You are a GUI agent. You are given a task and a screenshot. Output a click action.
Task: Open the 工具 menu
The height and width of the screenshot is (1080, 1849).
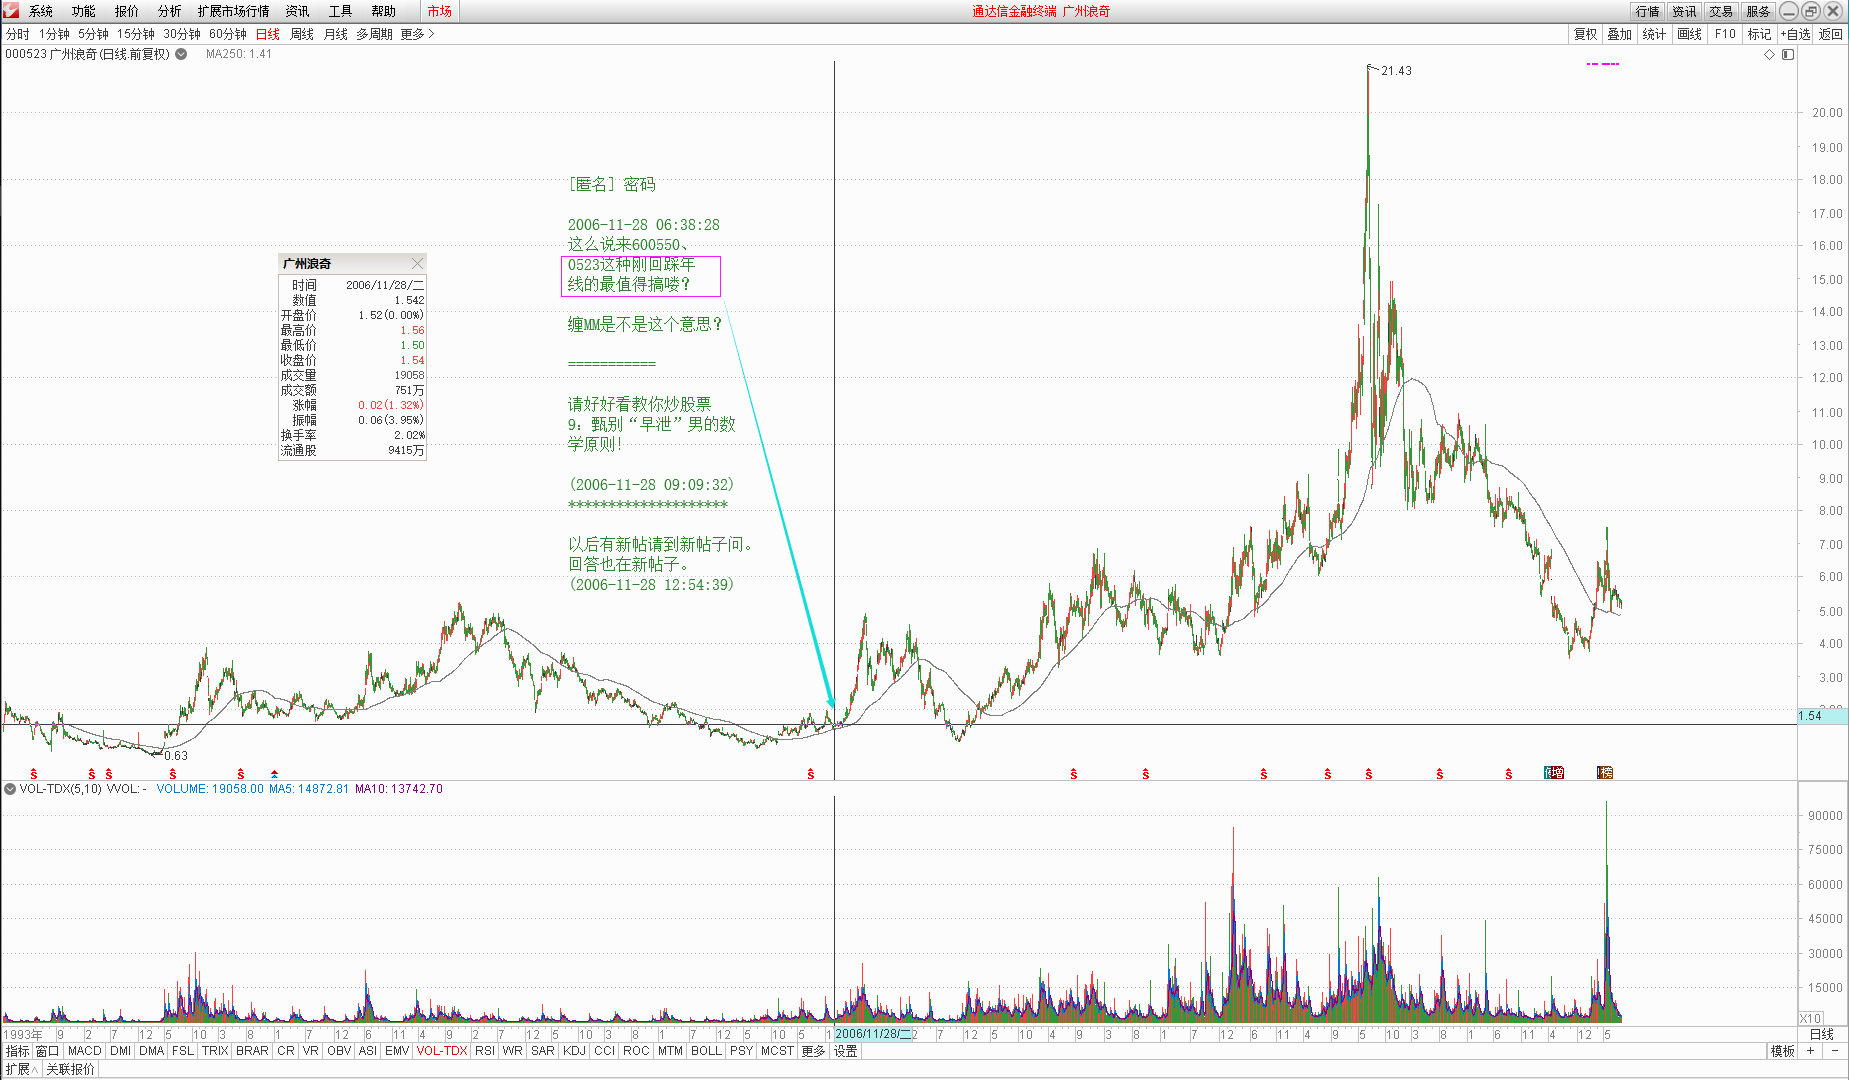340,11
